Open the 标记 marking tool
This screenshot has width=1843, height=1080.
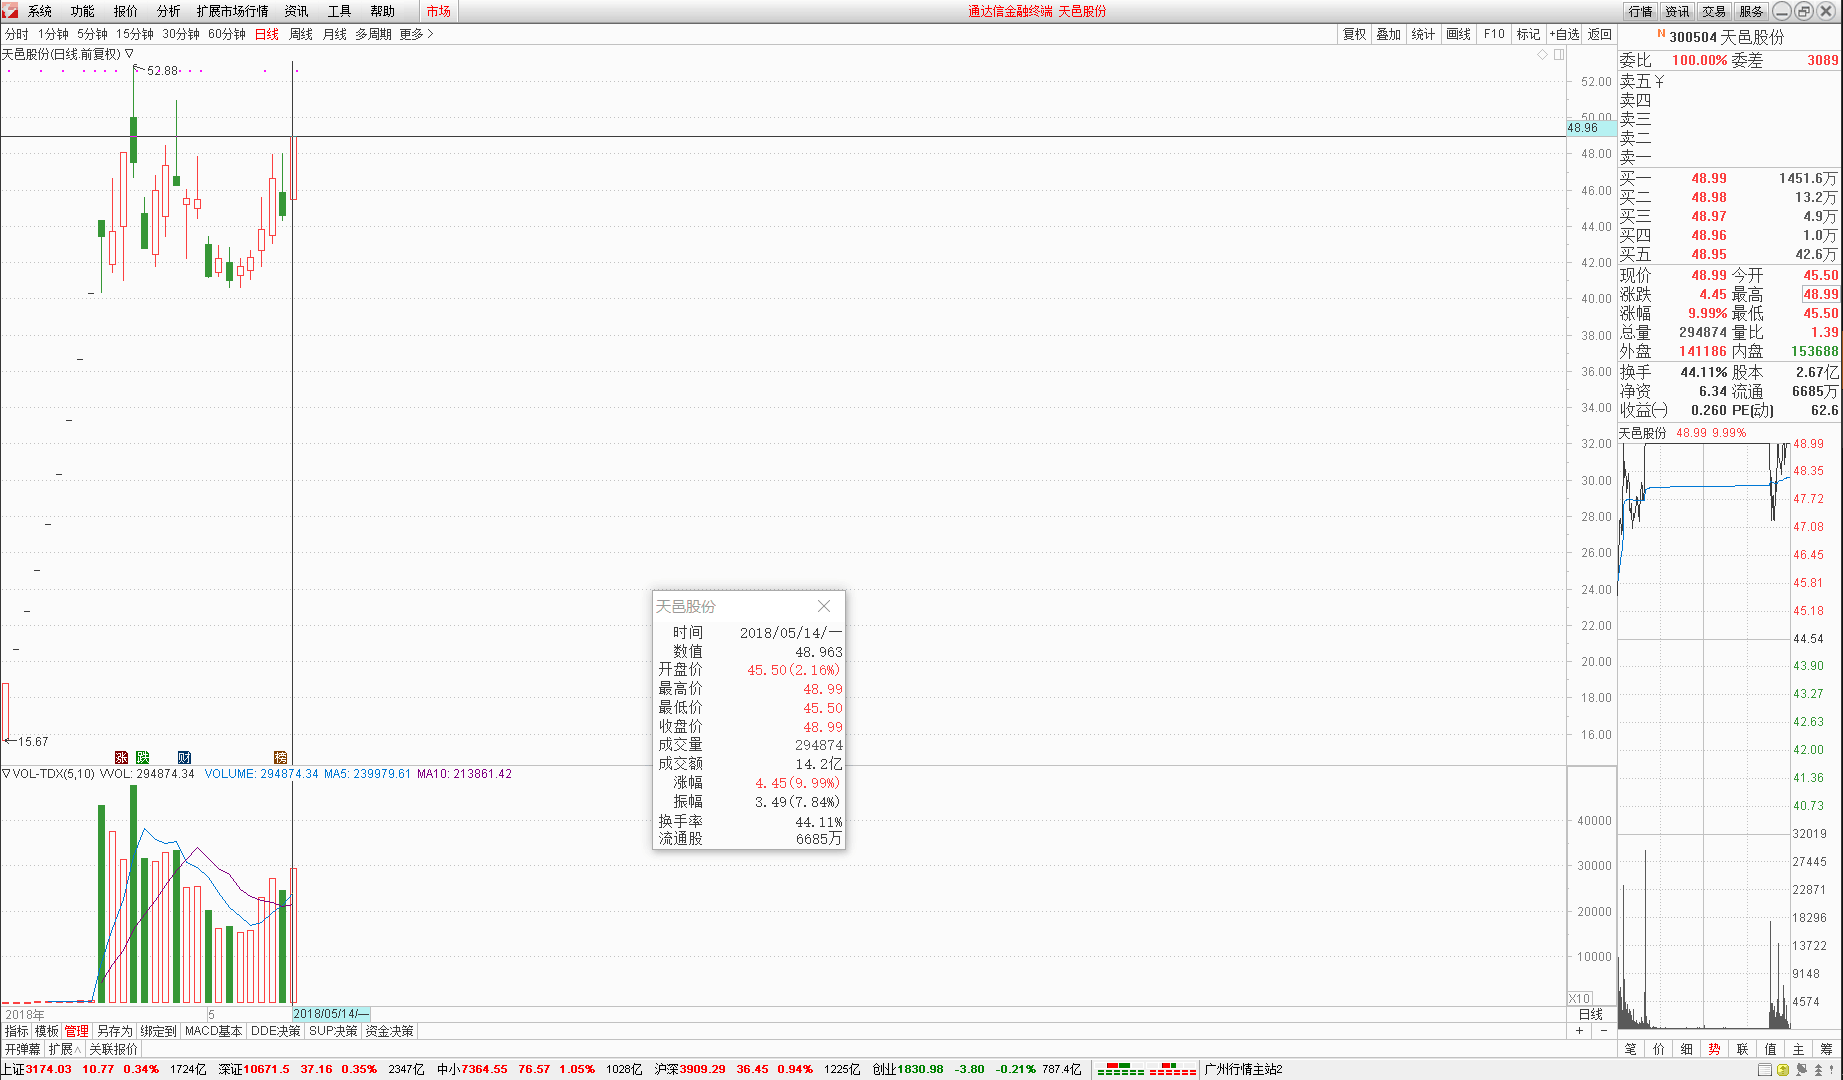(x=1528, y=33)
